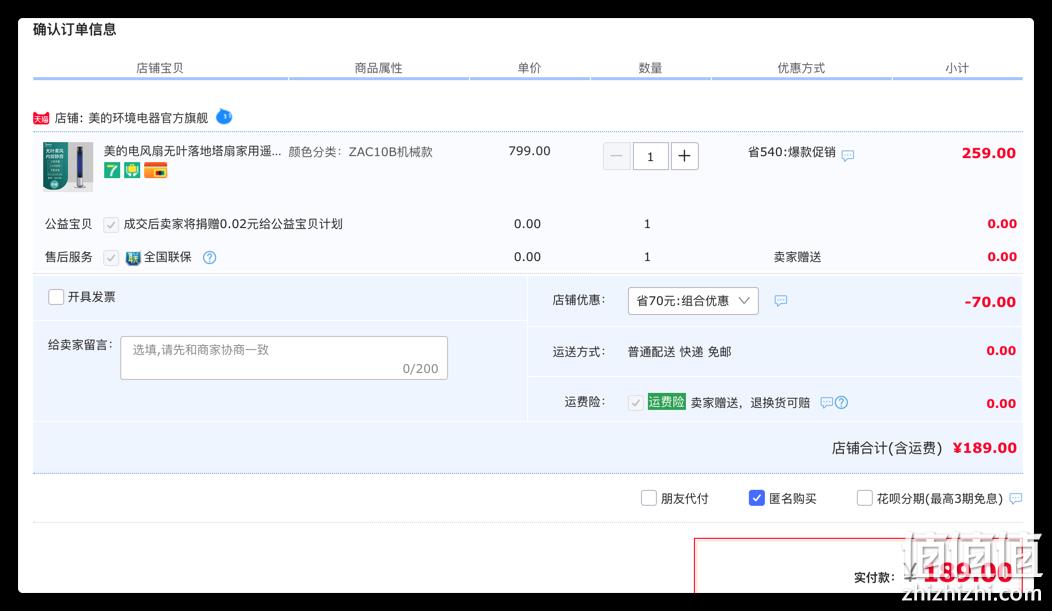1052x611 pixels.
Task: Check the 开具发票 invoice checkbox
Action: tap(56, 297)
